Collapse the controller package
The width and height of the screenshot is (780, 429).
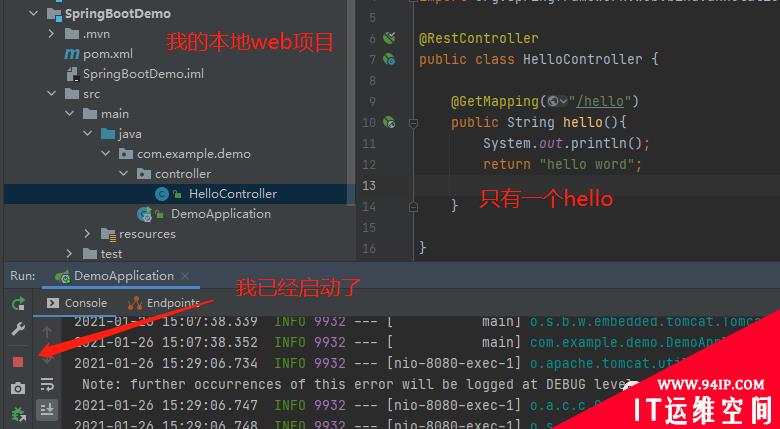(123, 174)
